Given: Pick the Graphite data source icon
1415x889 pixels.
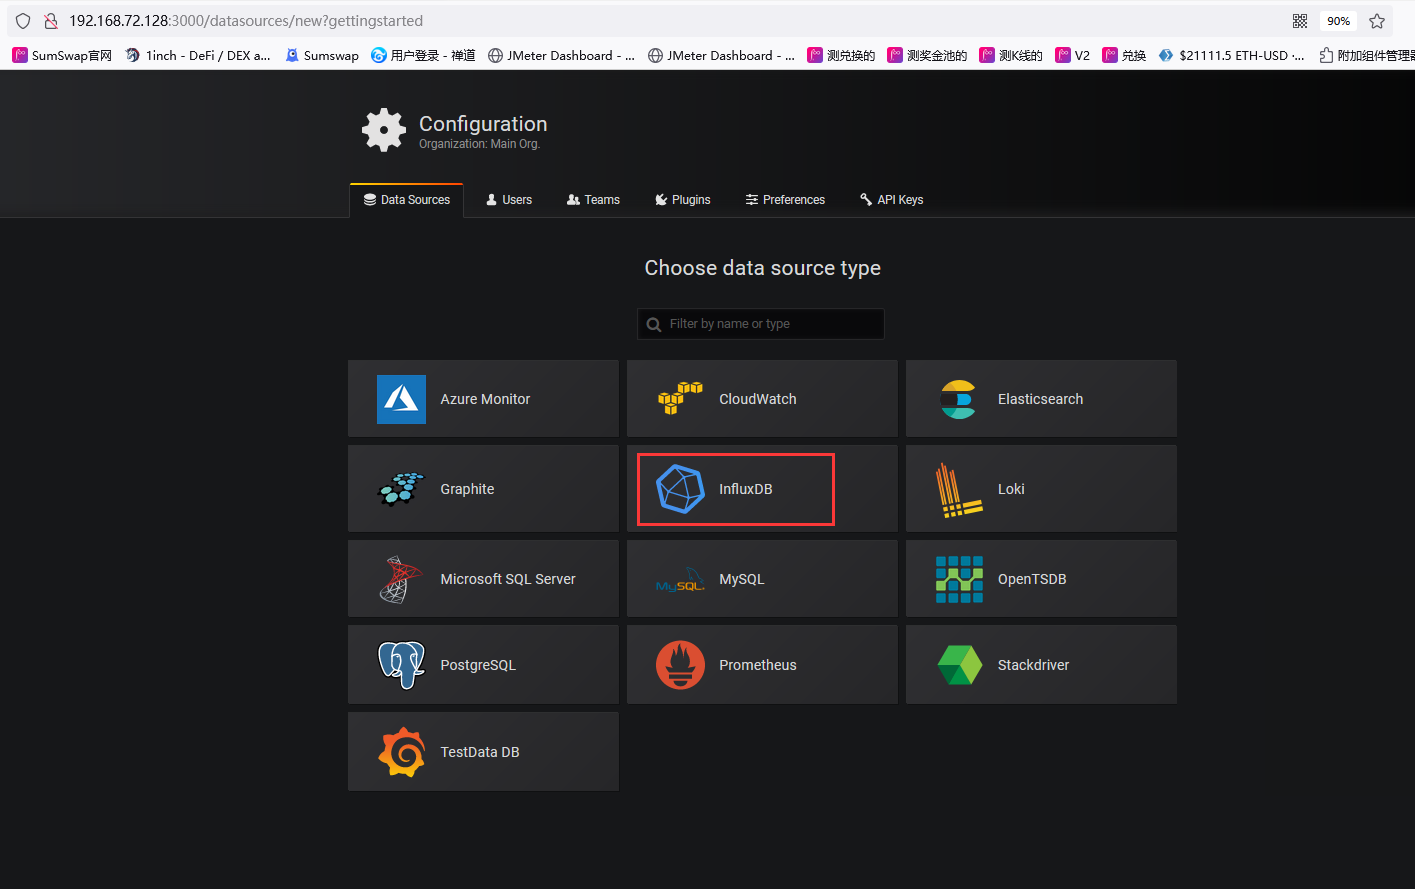Looking at the screenshot, I should [x=401, y=489].
